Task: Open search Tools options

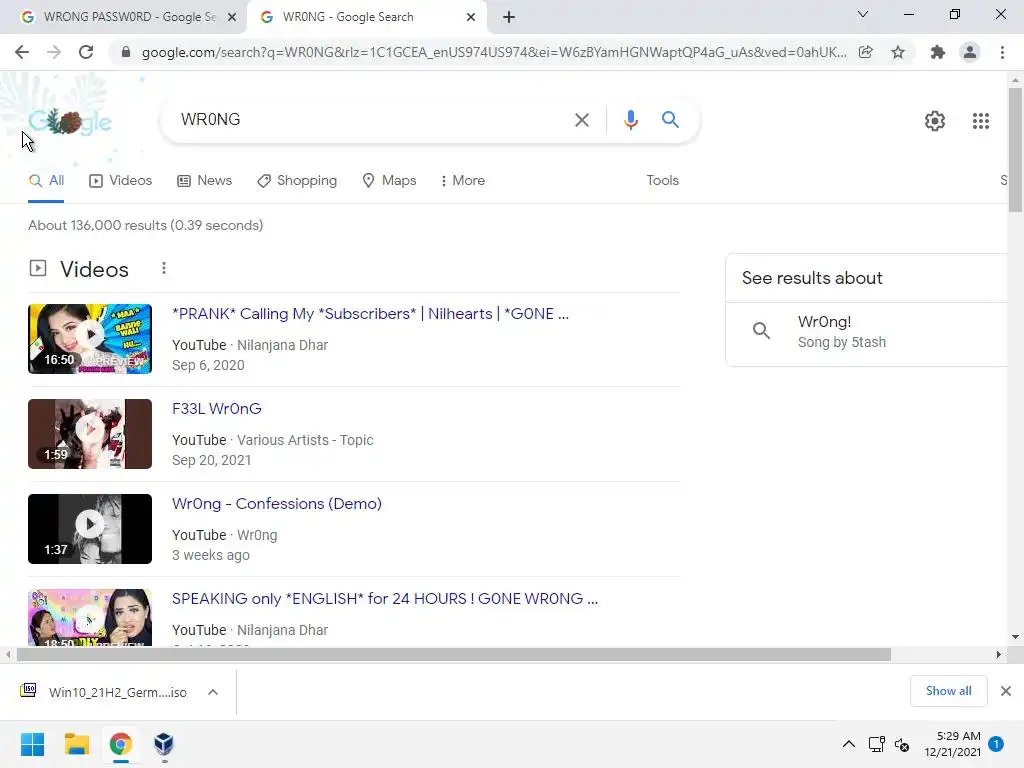Action: click(662, 181)
